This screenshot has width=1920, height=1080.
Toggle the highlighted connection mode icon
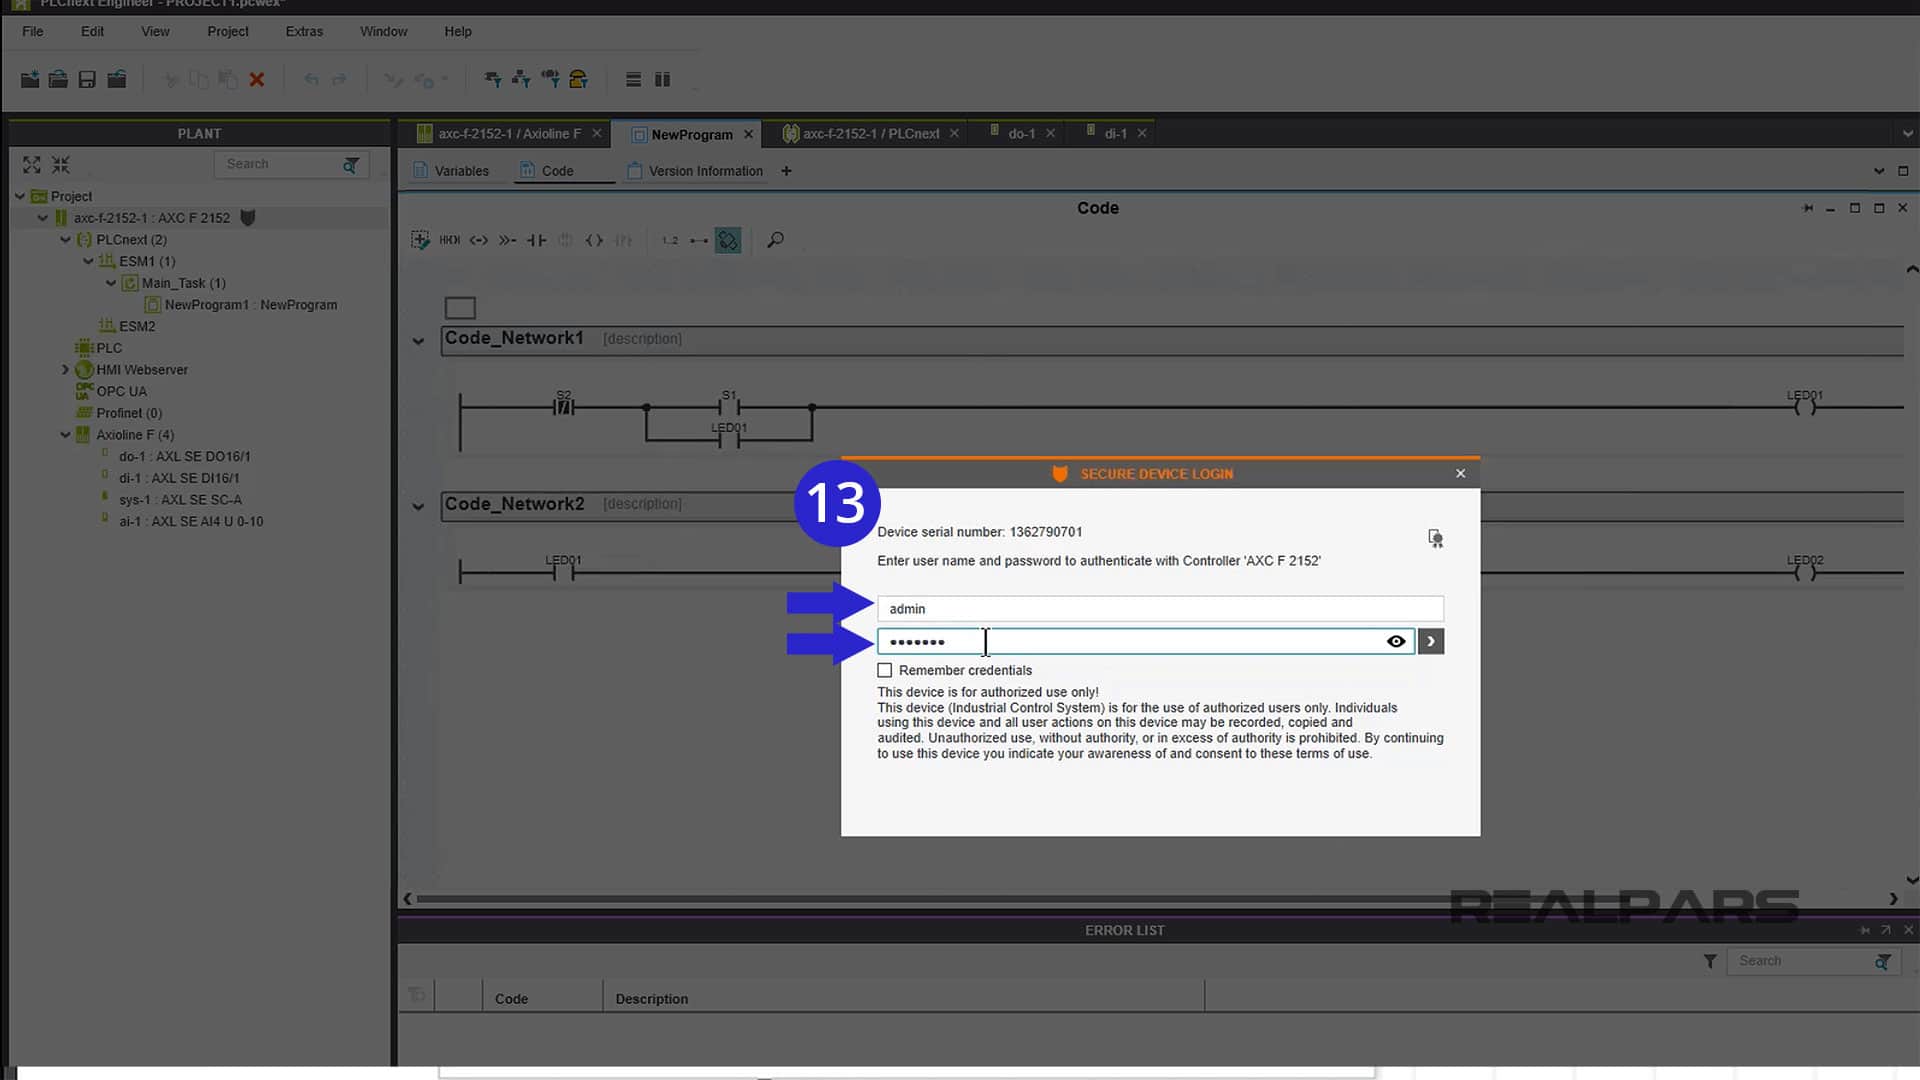pyautogui.click(x=728, y=240)
